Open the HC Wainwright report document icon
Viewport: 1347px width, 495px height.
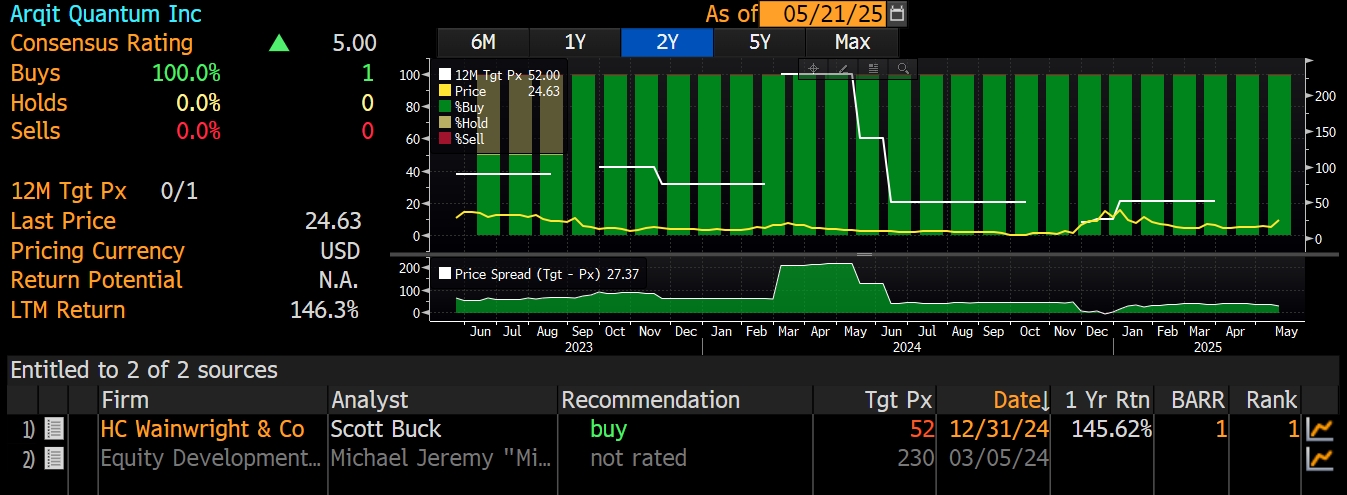(54, 429)
